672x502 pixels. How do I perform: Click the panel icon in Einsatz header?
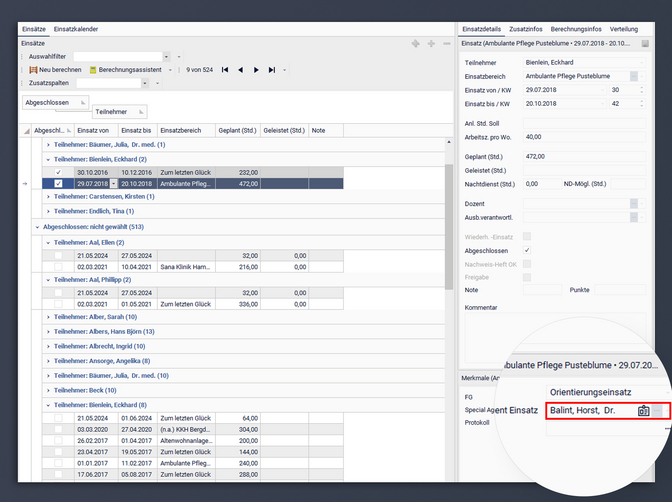coord(645,44)
